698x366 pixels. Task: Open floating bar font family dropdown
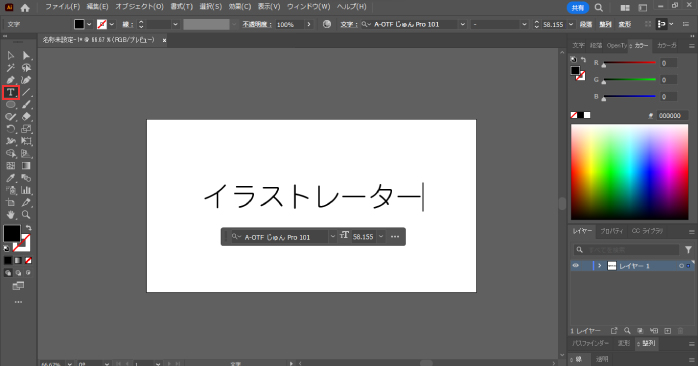(x=332, y=237)
